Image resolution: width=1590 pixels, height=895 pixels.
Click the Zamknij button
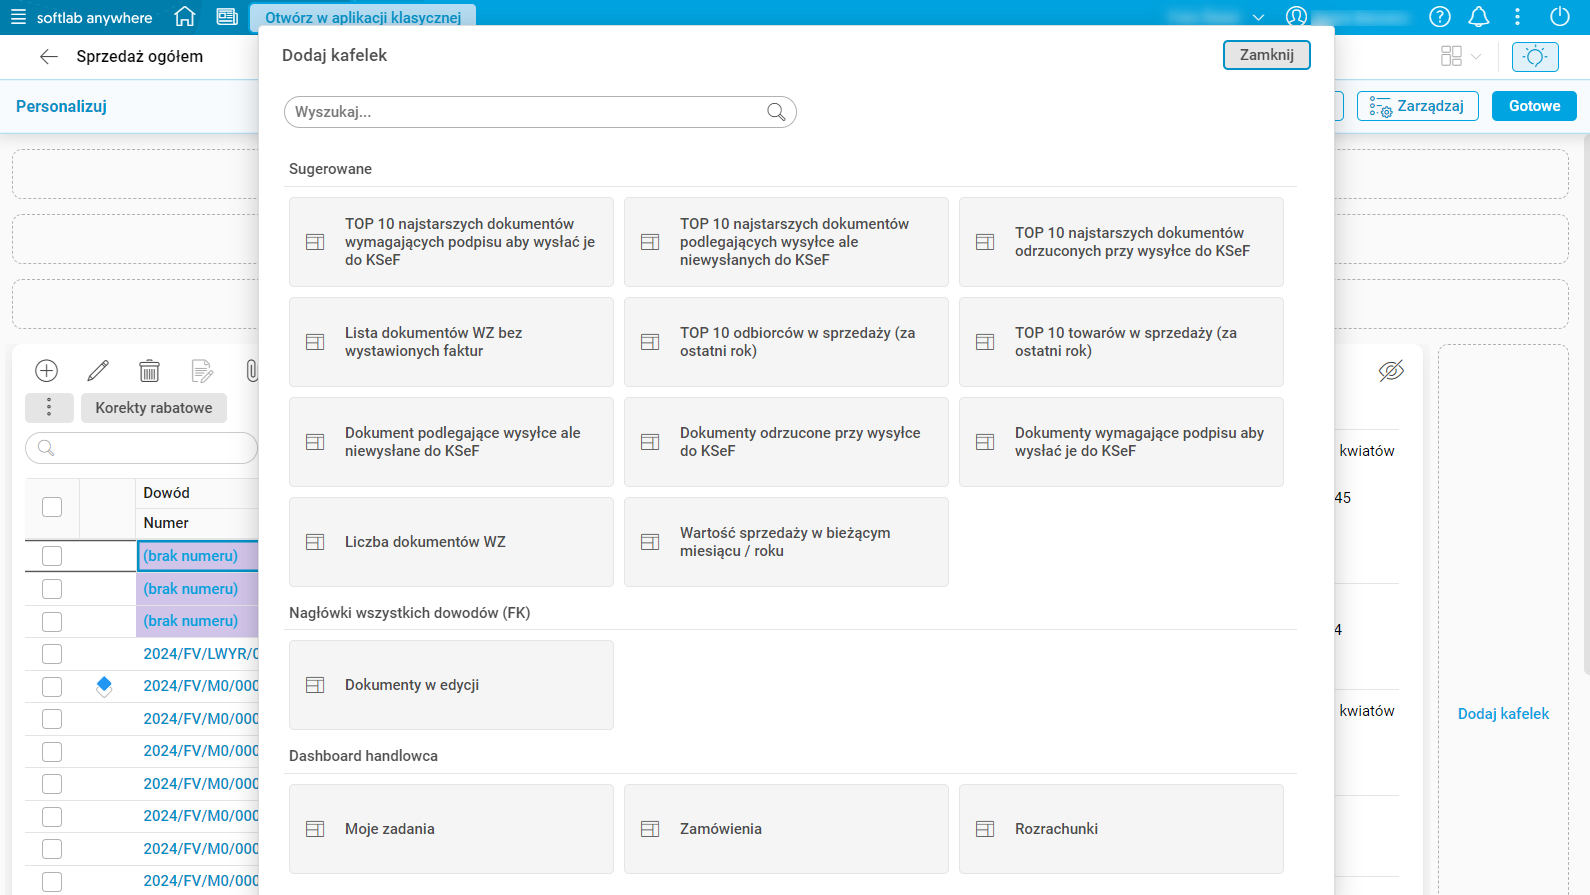[1266, 55]
